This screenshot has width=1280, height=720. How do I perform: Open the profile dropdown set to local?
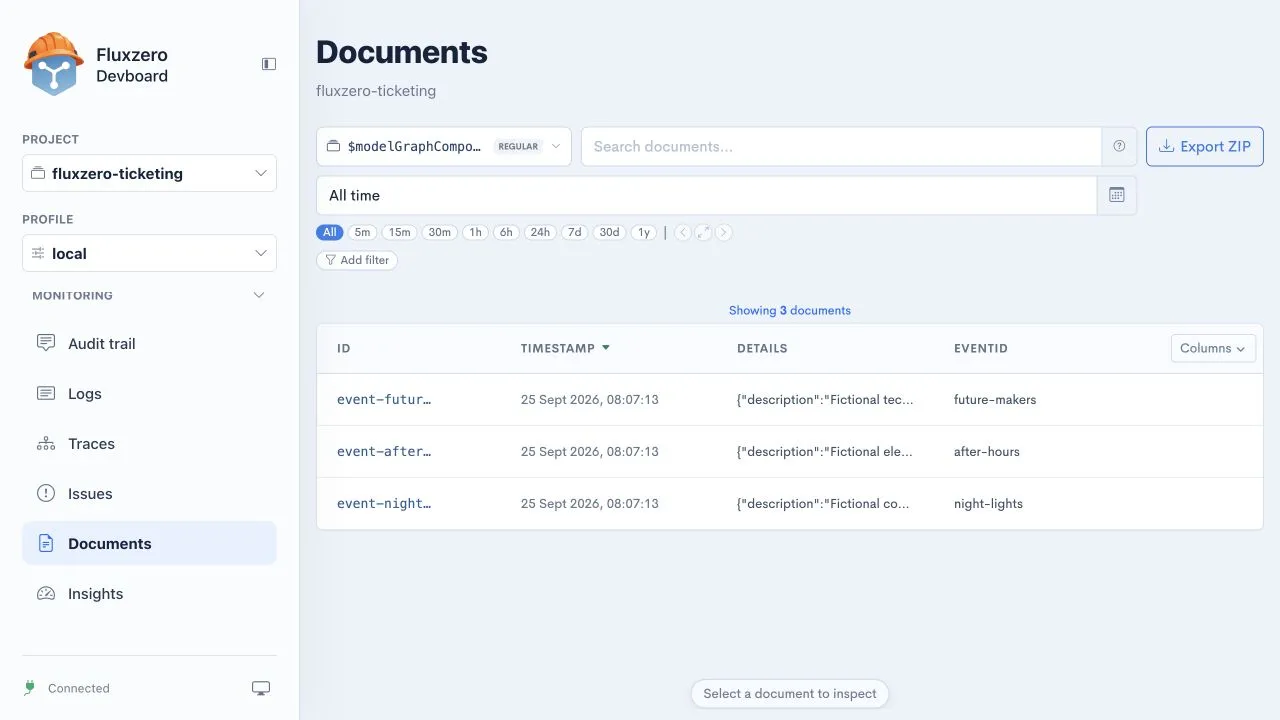coord(149,253)
